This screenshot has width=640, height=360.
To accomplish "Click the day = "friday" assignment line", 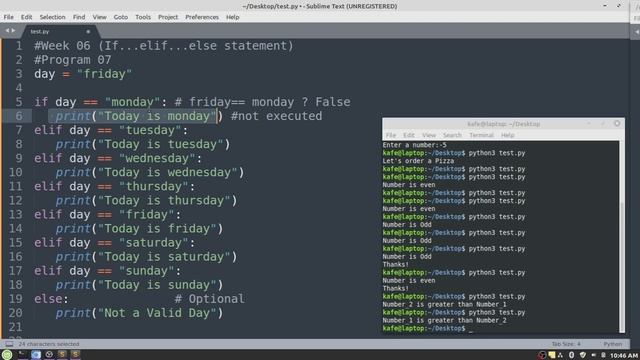I will [x=83, y=74].
